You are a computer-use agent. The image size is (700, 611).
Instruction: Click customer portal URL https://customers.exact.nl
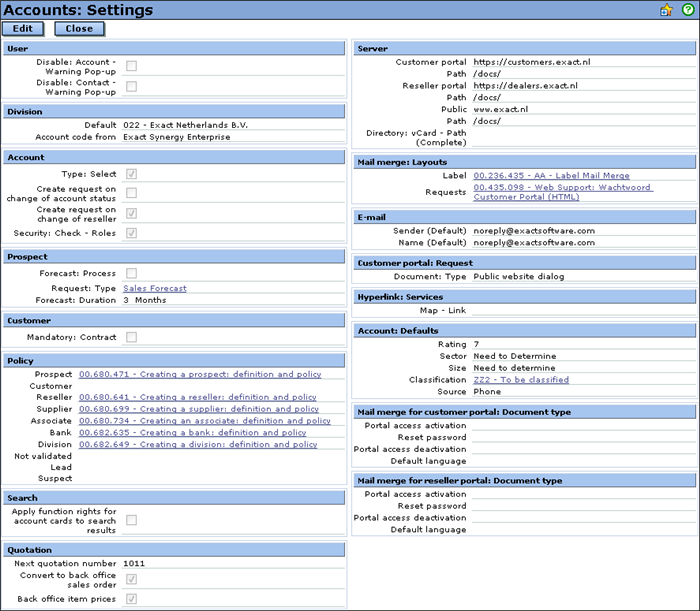532,62
